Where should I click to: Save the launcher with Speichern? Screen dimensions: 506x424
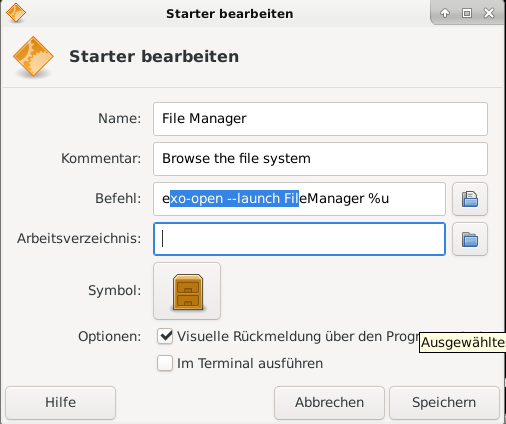444,403
